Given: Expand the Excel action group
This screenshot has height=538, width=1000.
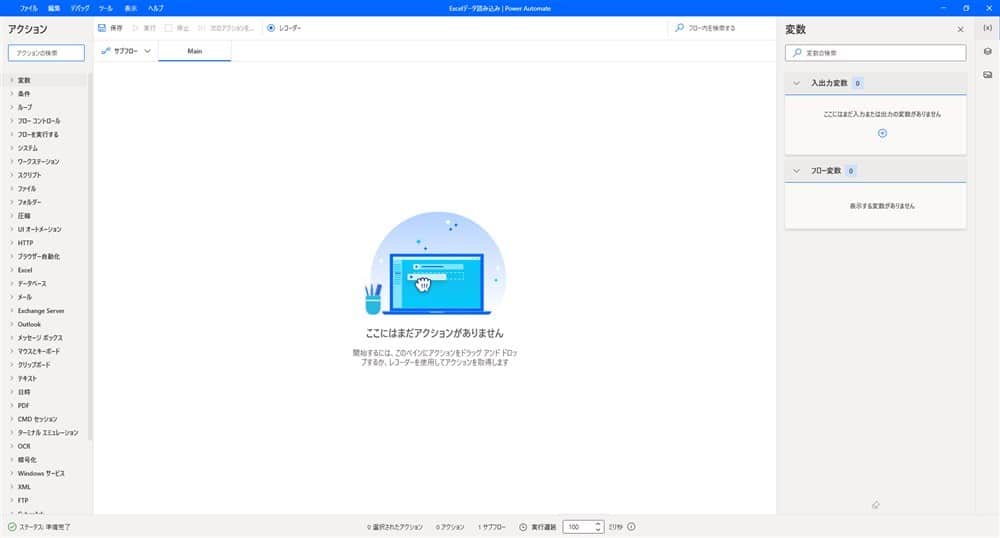Looking at the screenshot, I should click(25, 270).
